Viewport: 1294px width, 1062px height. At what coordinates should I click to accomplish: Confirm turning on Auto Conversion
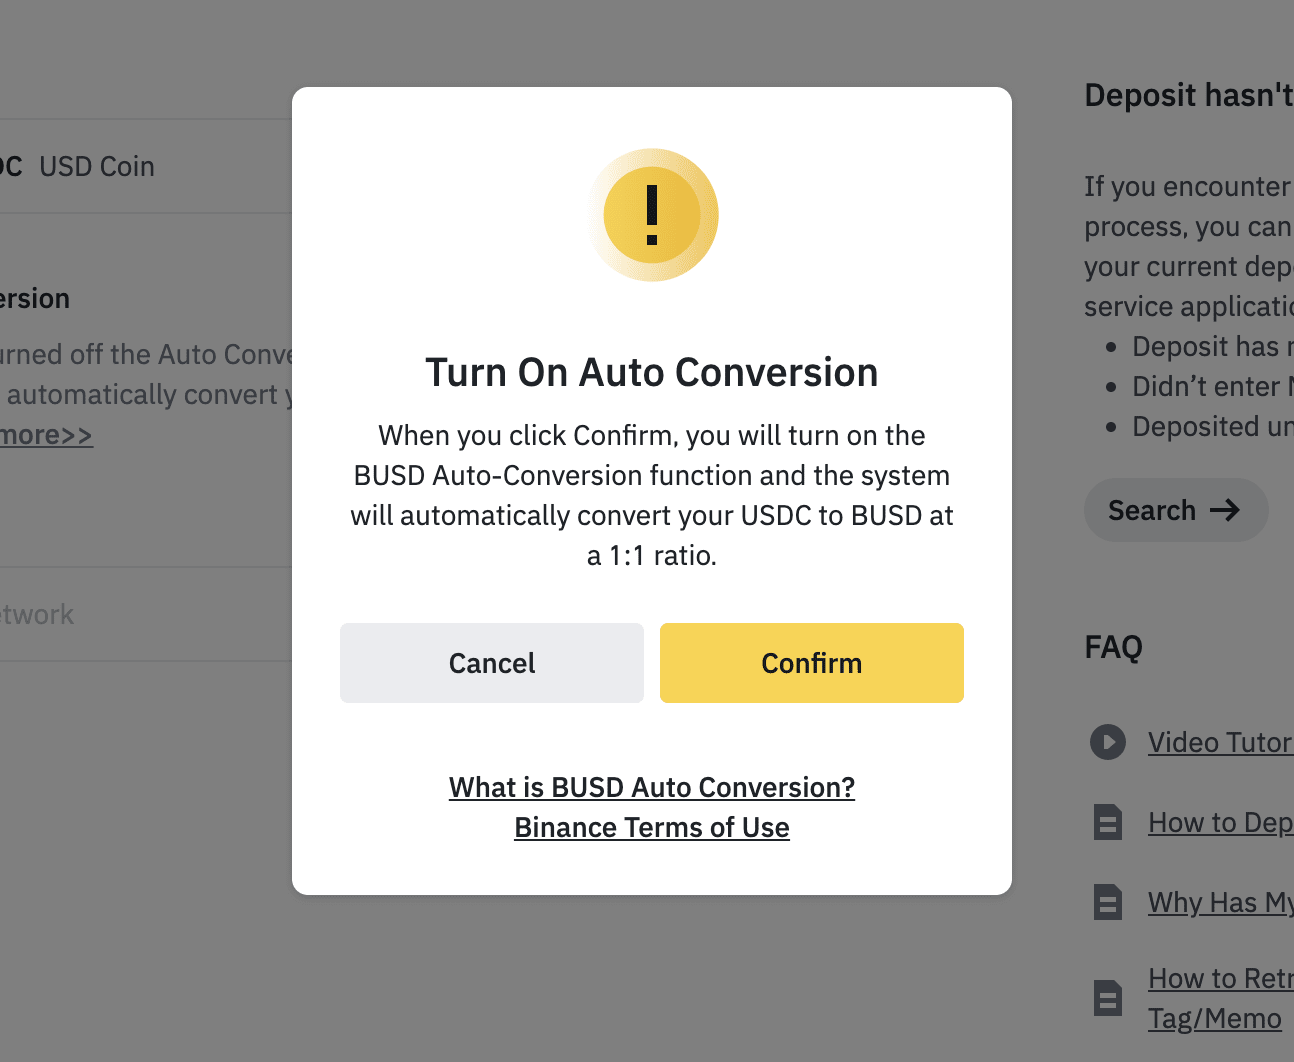click(811, 663)
